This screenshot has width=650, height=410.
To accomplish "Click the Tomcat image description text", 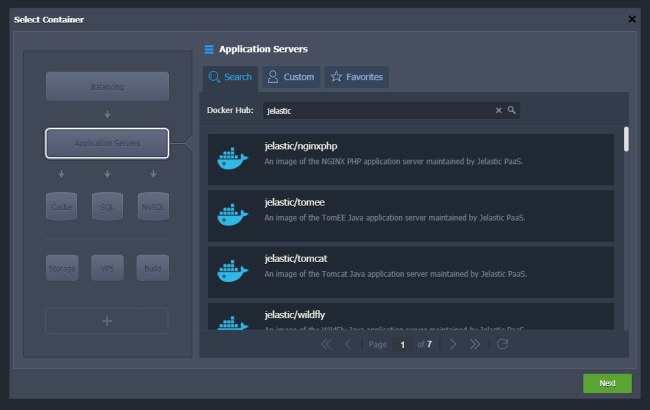I will (x=395, y=274).
